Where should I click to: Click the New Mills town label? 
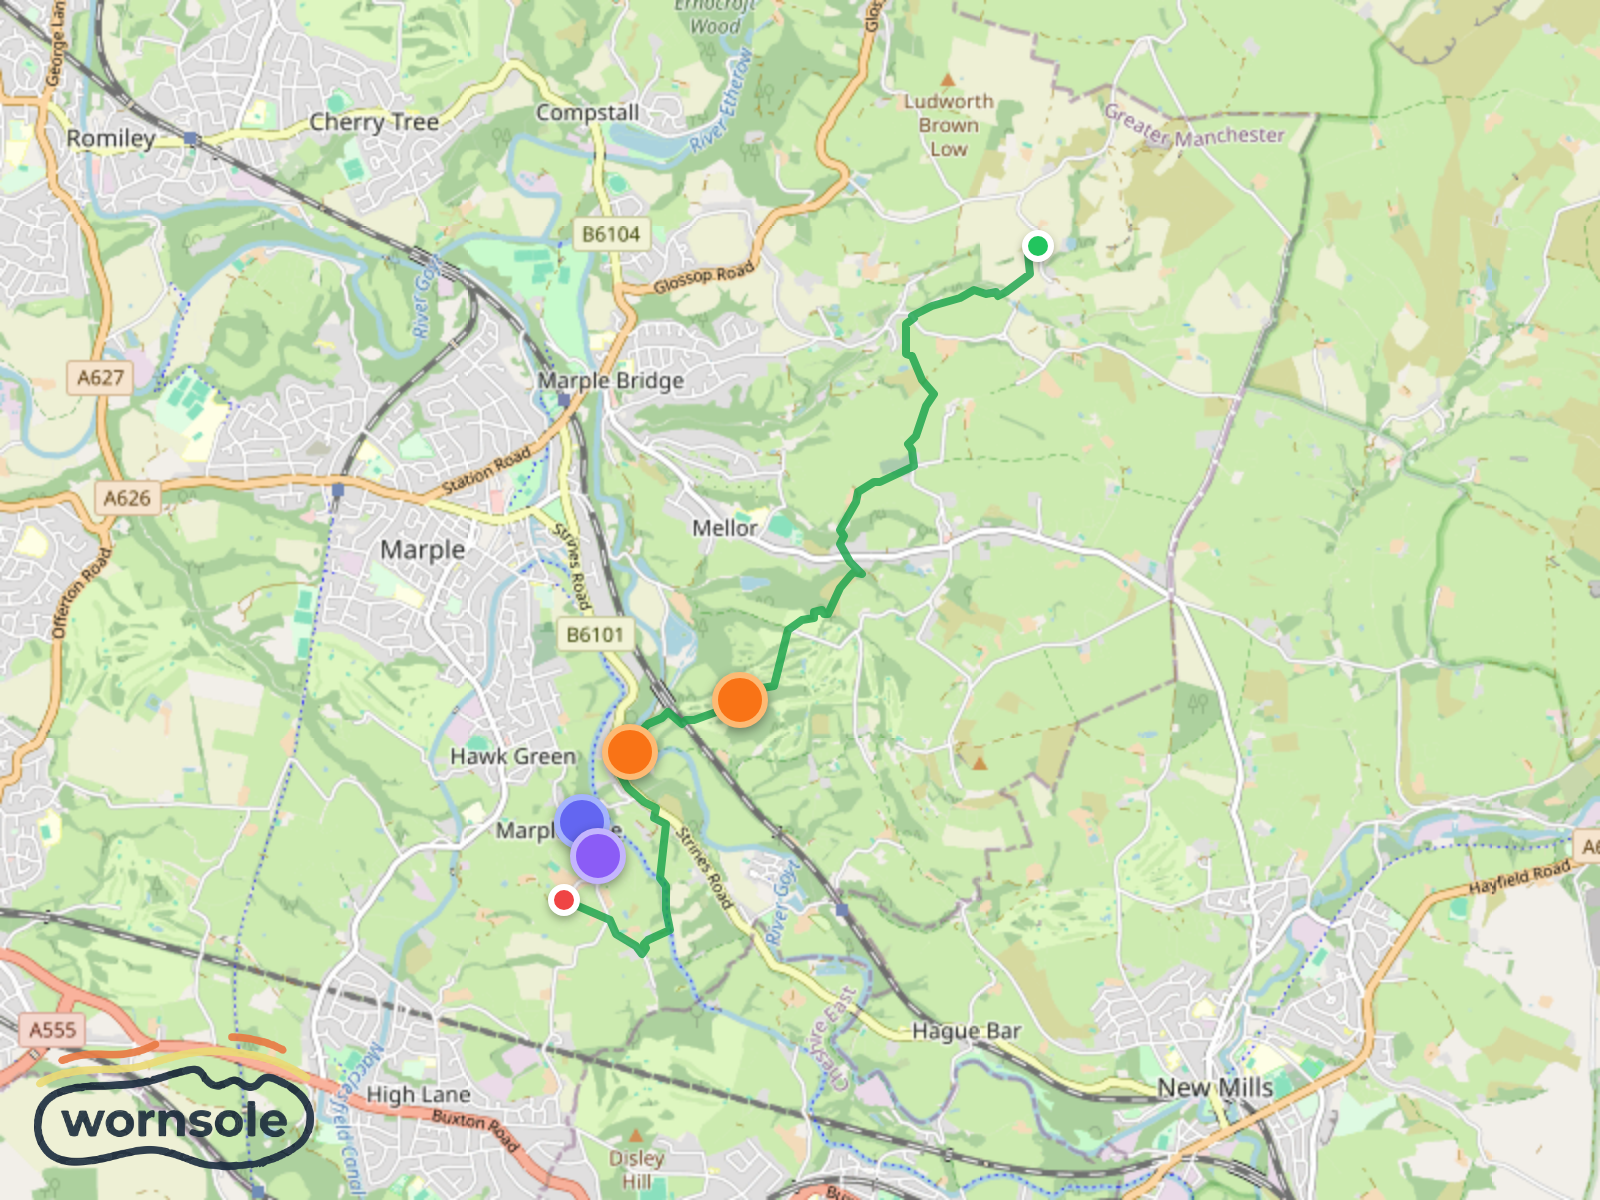[1215, 1088]
